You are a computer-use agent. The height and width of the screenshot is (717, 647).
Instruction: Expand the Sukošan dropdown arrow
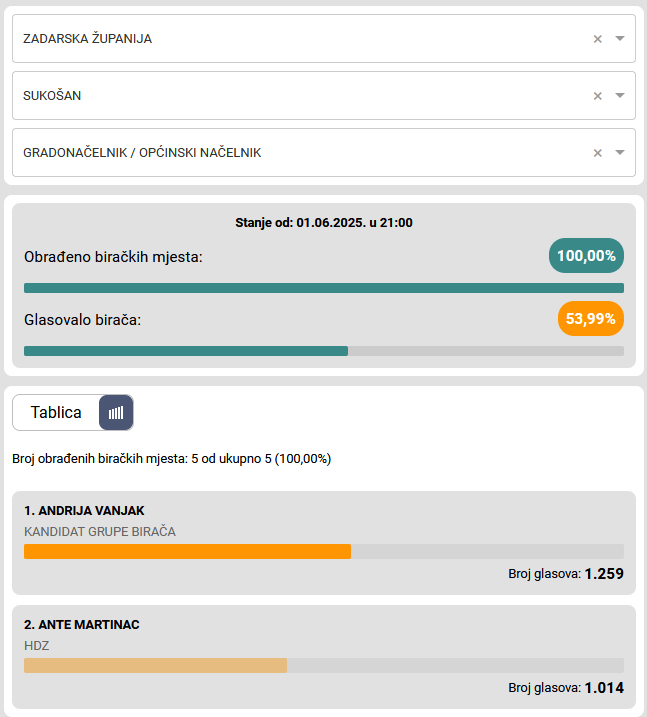620,96
